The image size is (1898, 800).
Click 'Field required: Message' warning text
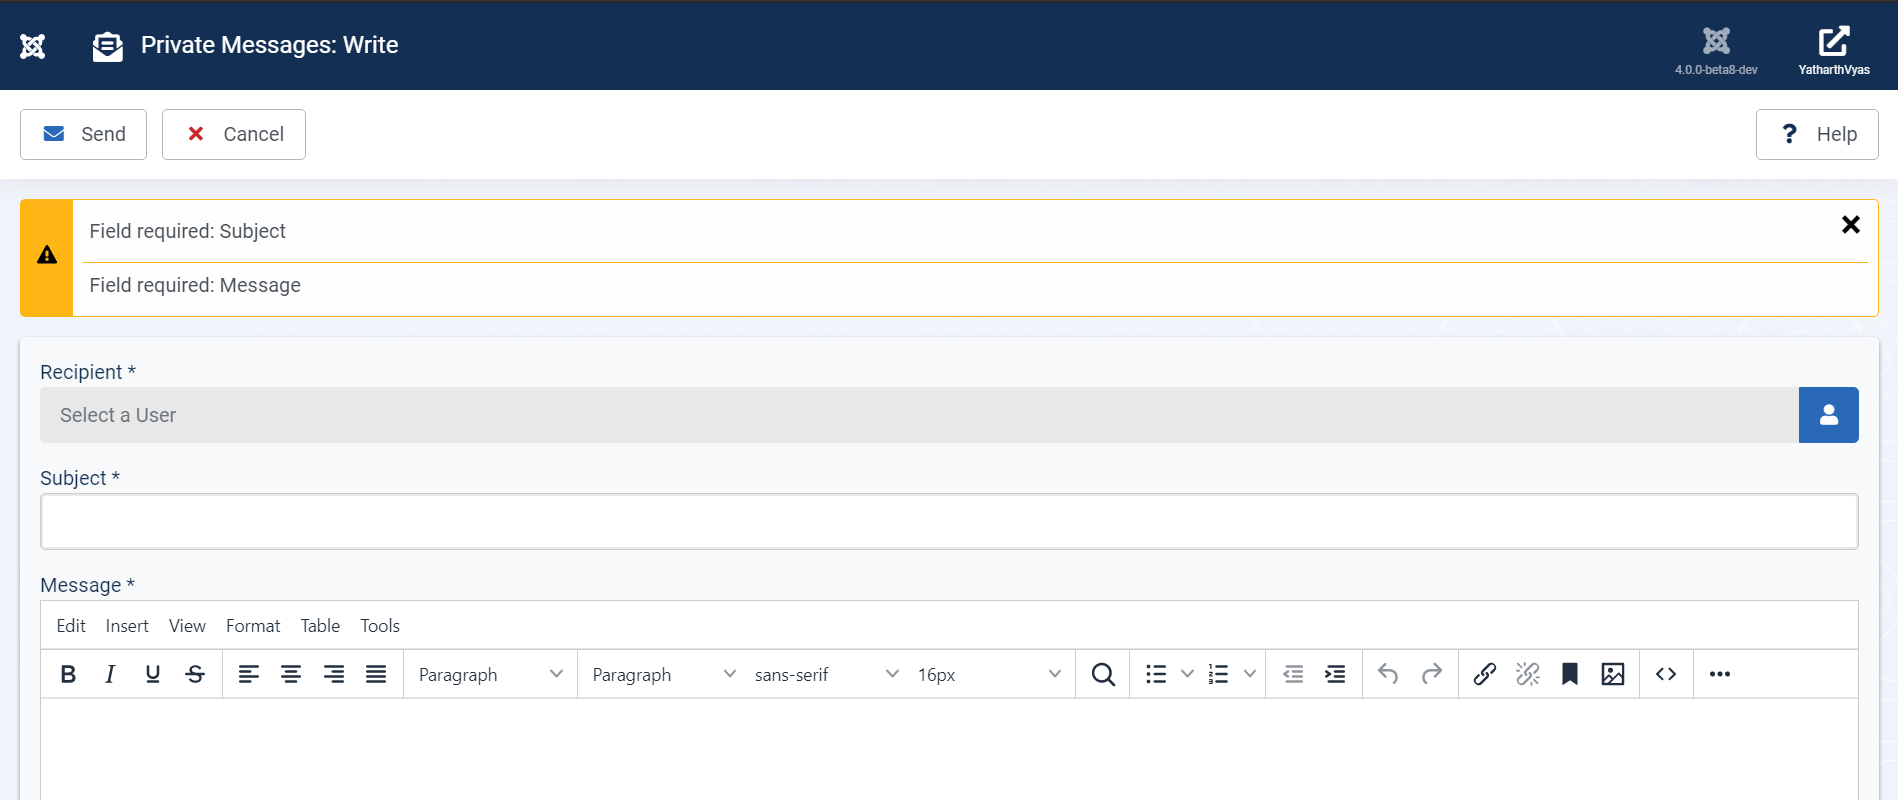pos(195,285)
